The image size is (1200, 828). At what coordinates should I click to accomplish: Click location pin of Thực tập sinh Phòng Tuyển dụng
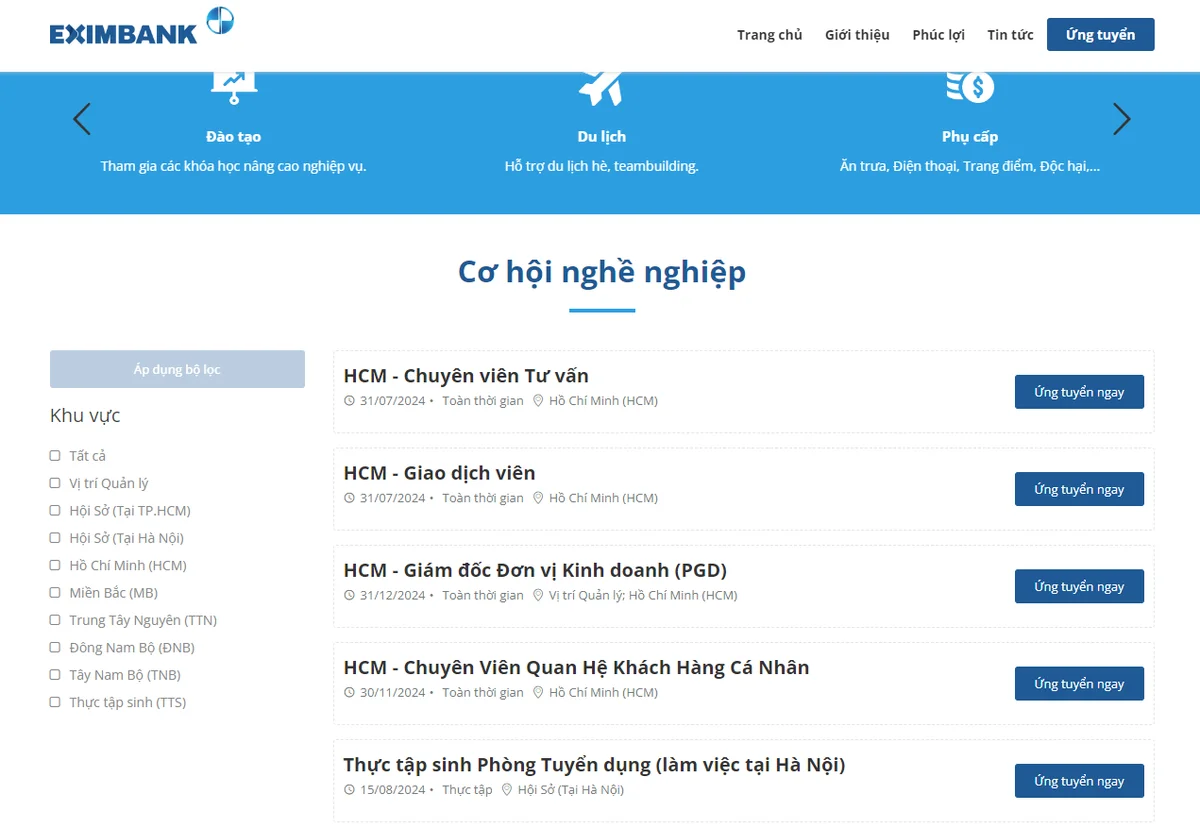507,789
